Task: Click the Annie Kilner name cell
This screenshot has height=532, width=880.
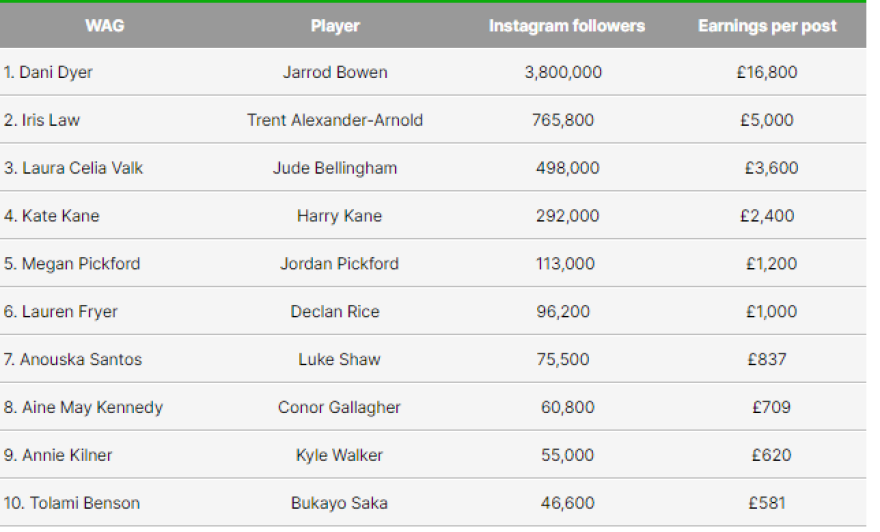Action: click(58, 455)
